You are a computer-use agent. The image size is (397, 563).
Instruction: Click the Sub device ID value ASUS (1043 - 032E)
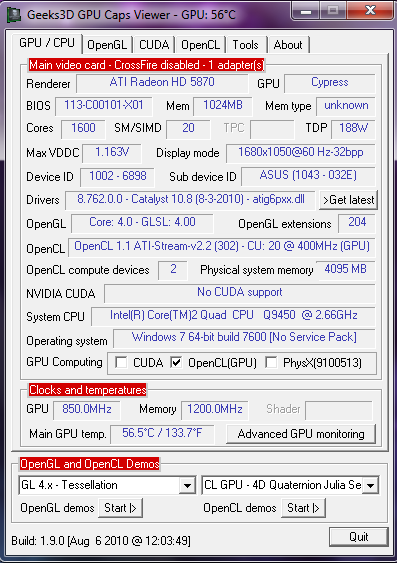tap(308, 176)
